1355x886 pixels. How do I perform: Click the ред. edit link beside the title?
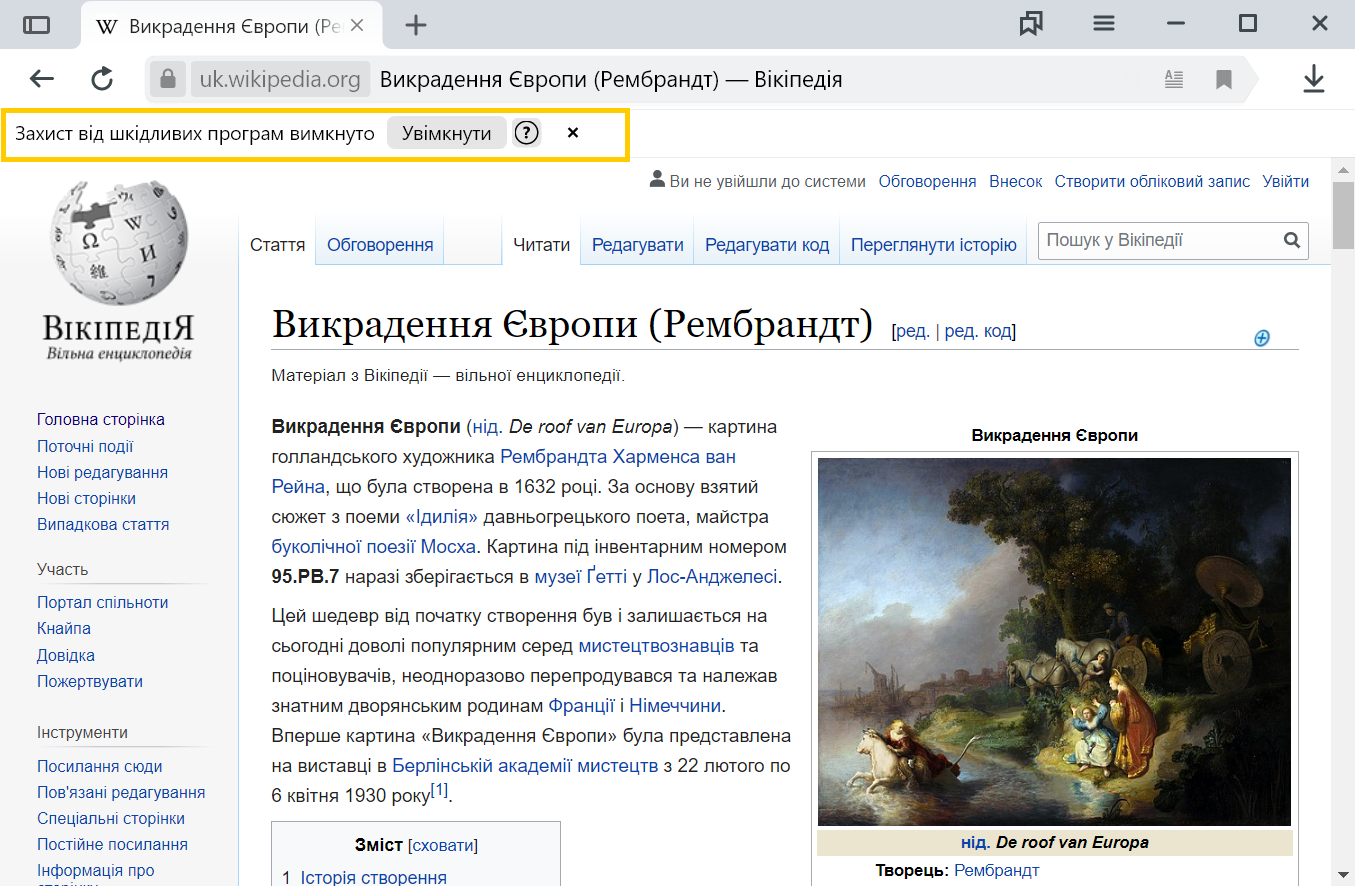[913, 331]
